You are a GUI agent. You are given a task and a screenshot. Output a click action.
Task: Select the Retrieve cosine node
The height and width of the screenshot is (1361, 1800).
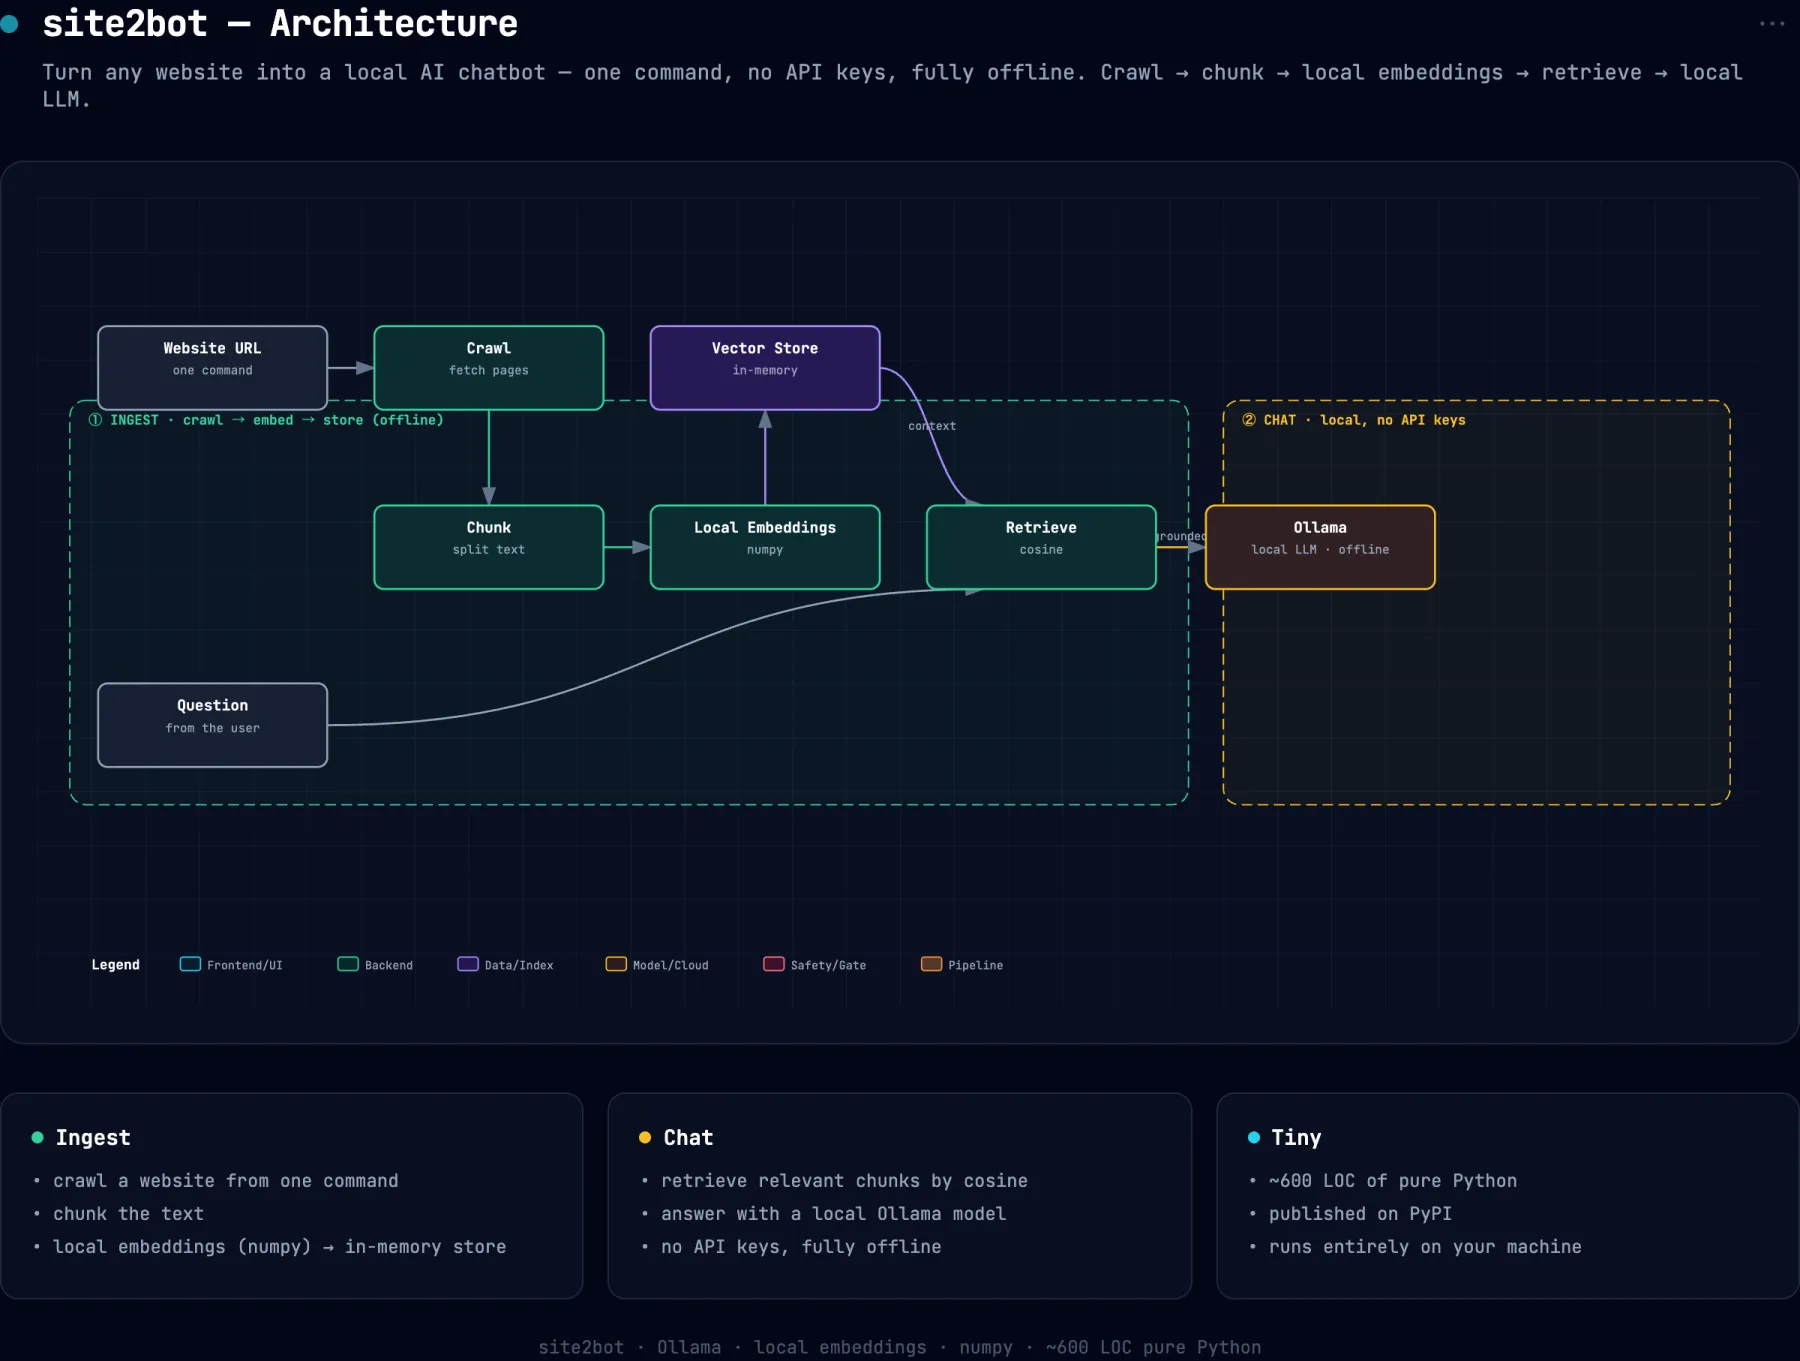tap(1041, 547)
